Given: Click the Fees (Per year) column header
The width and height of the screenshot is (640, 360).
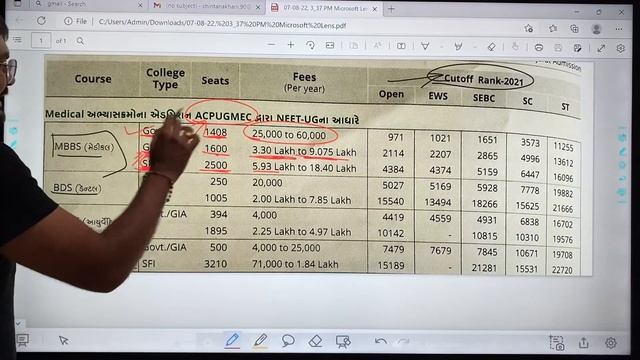Looking at the screenshot, I should 304,82.
